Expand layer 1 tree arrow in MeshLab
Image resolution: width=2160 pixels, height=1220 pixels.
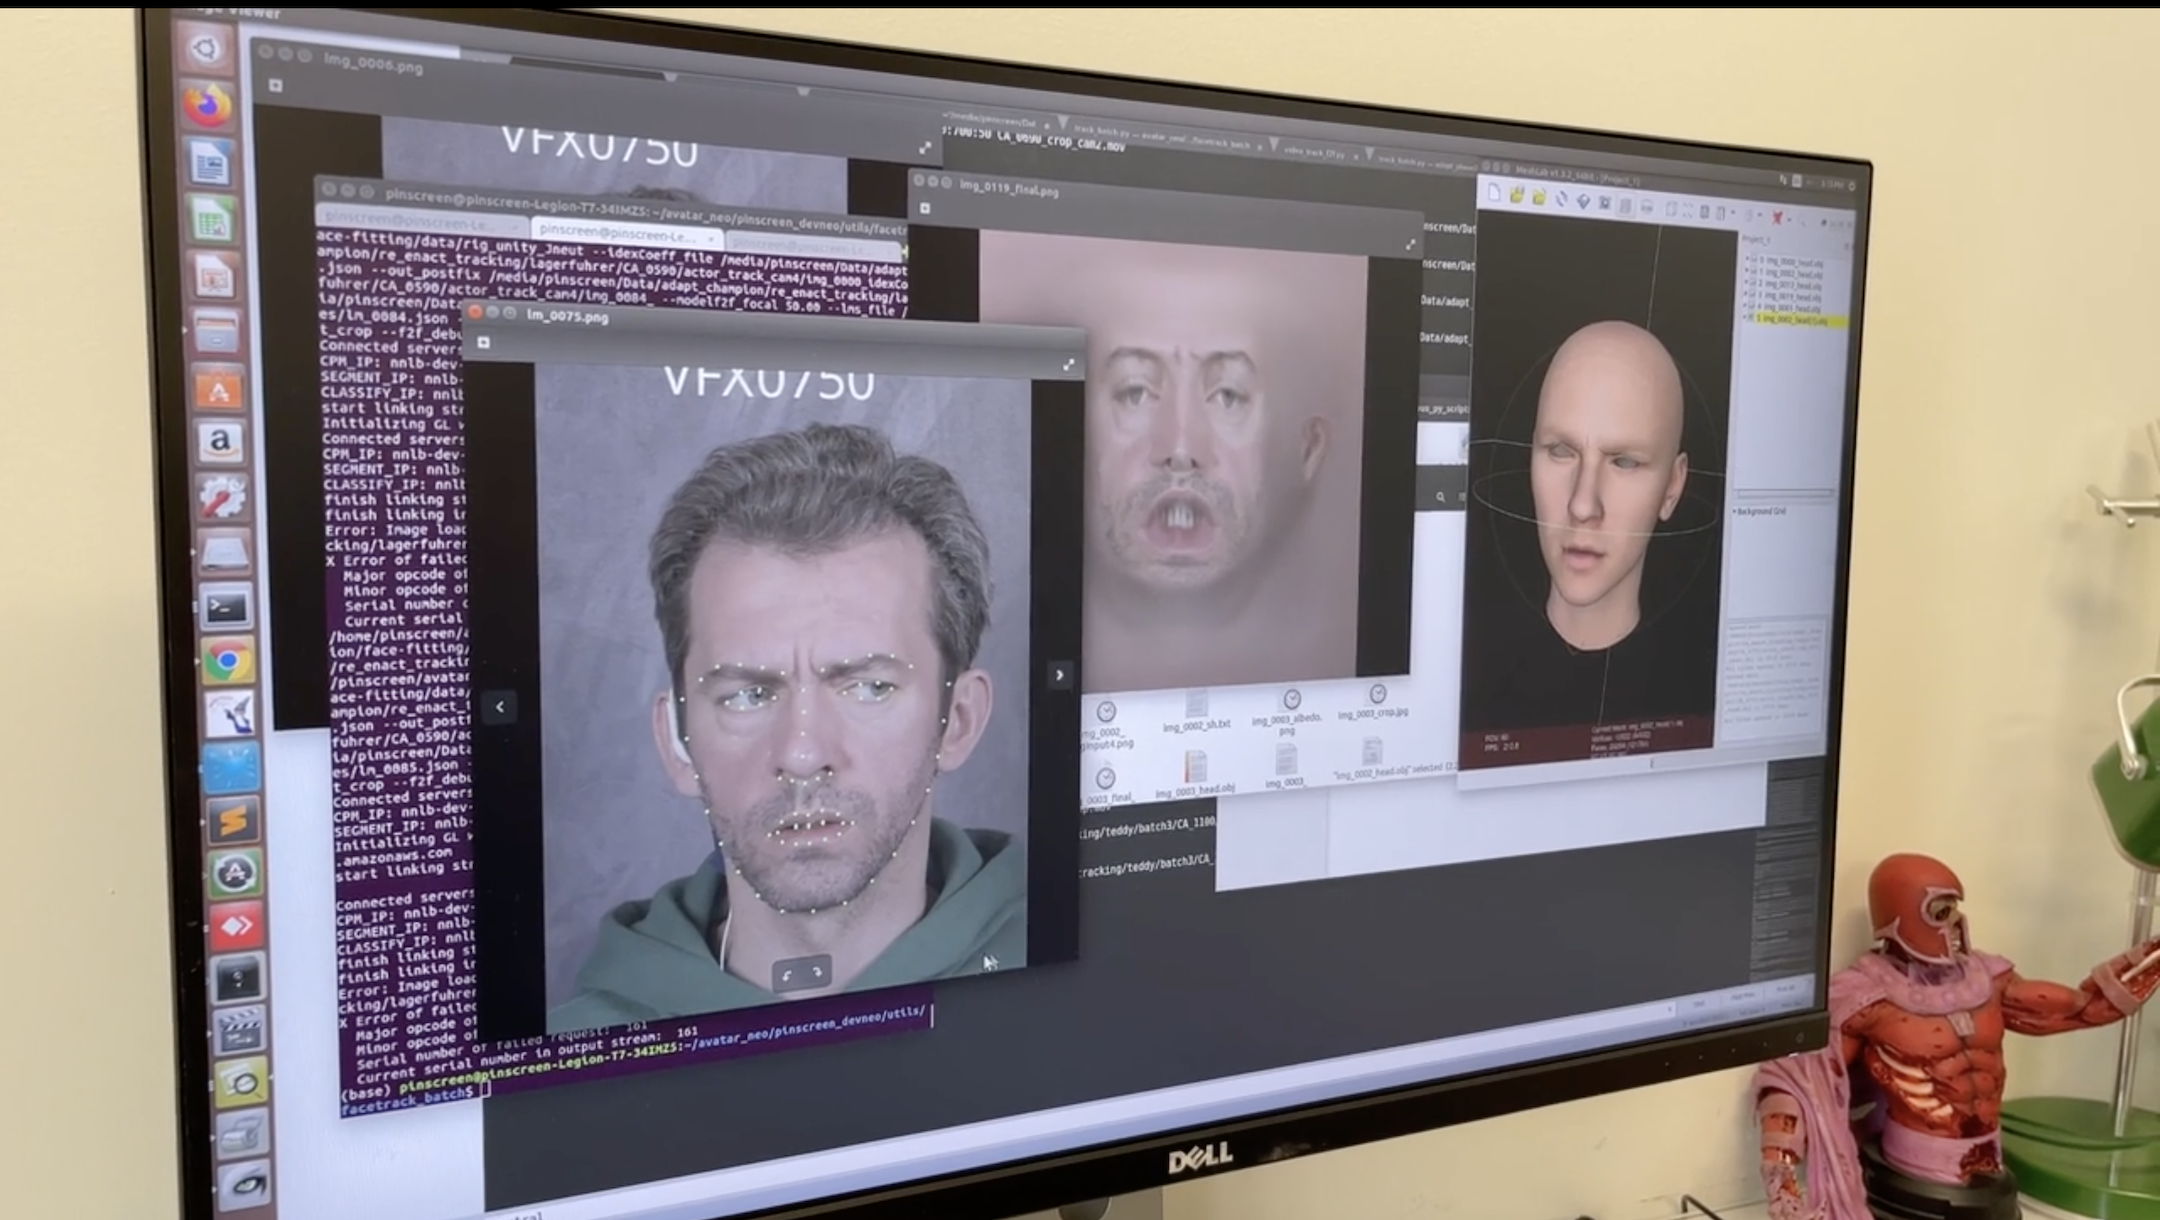[x=1746, y=271]
